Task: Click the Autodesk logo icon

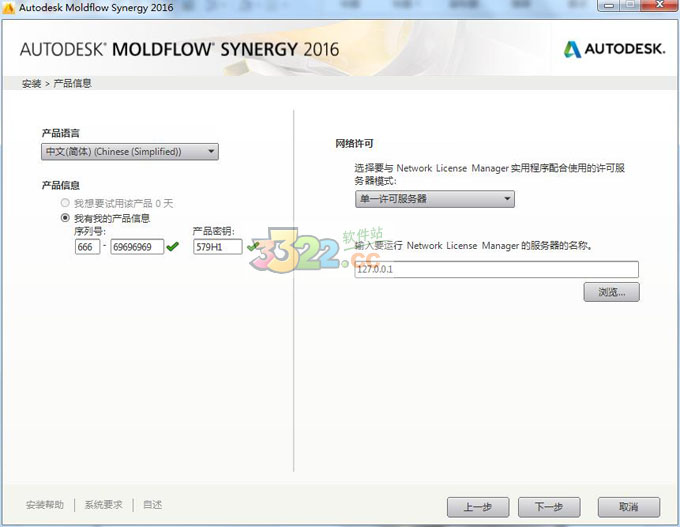Action: (x=572, y=49)
